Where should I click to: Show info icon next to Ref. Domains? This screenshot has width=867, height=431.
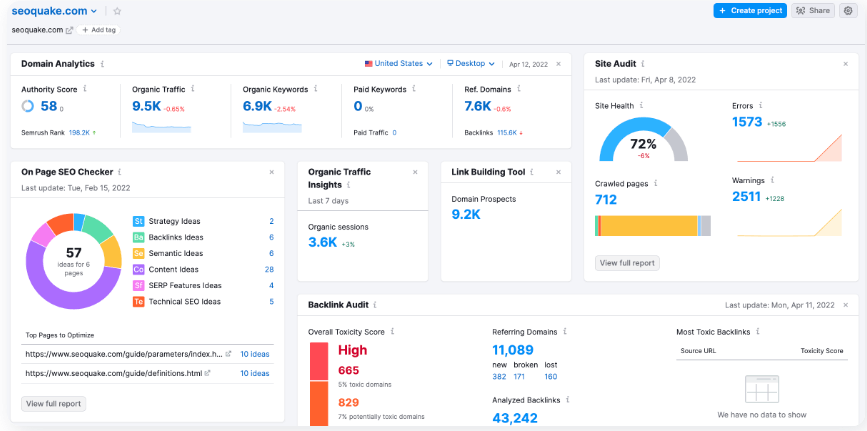point(519,89)
